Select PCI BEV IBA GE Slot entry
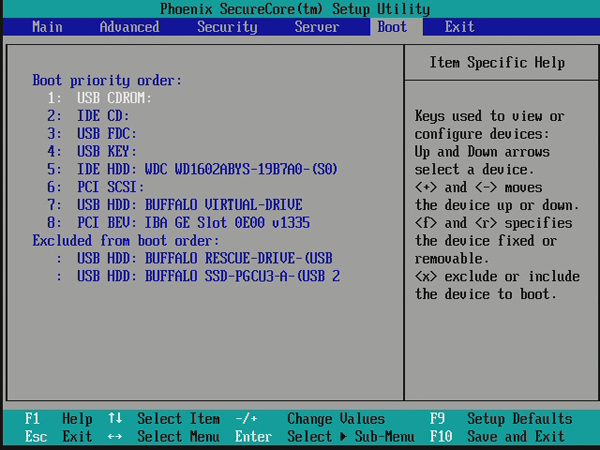The height and width of the screenshot is (450, 600). 179,222
